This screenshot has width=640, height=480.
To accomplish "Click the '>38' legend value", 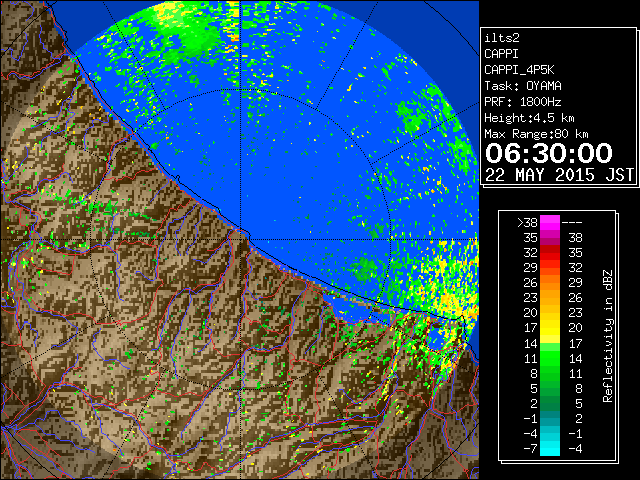I will [527, 222].
